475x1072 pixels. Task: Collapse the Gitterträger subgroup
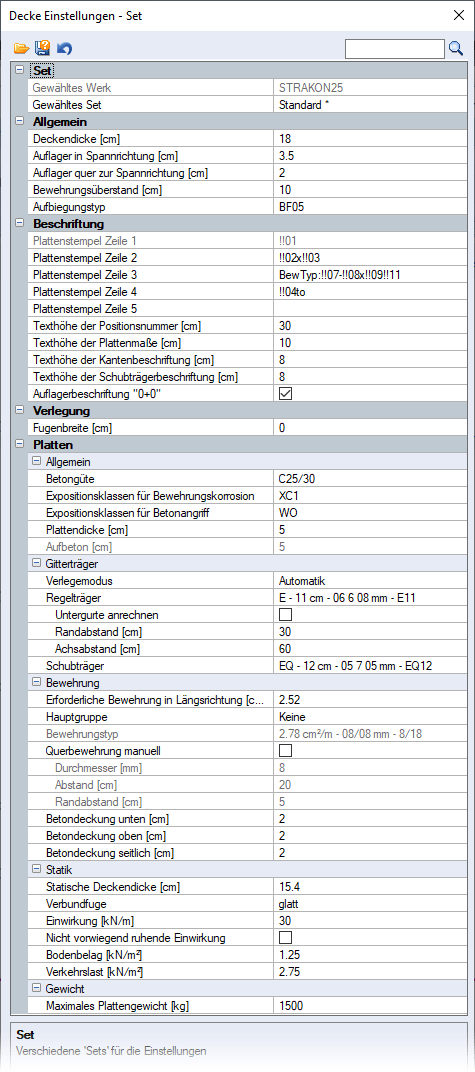point(36,563)
